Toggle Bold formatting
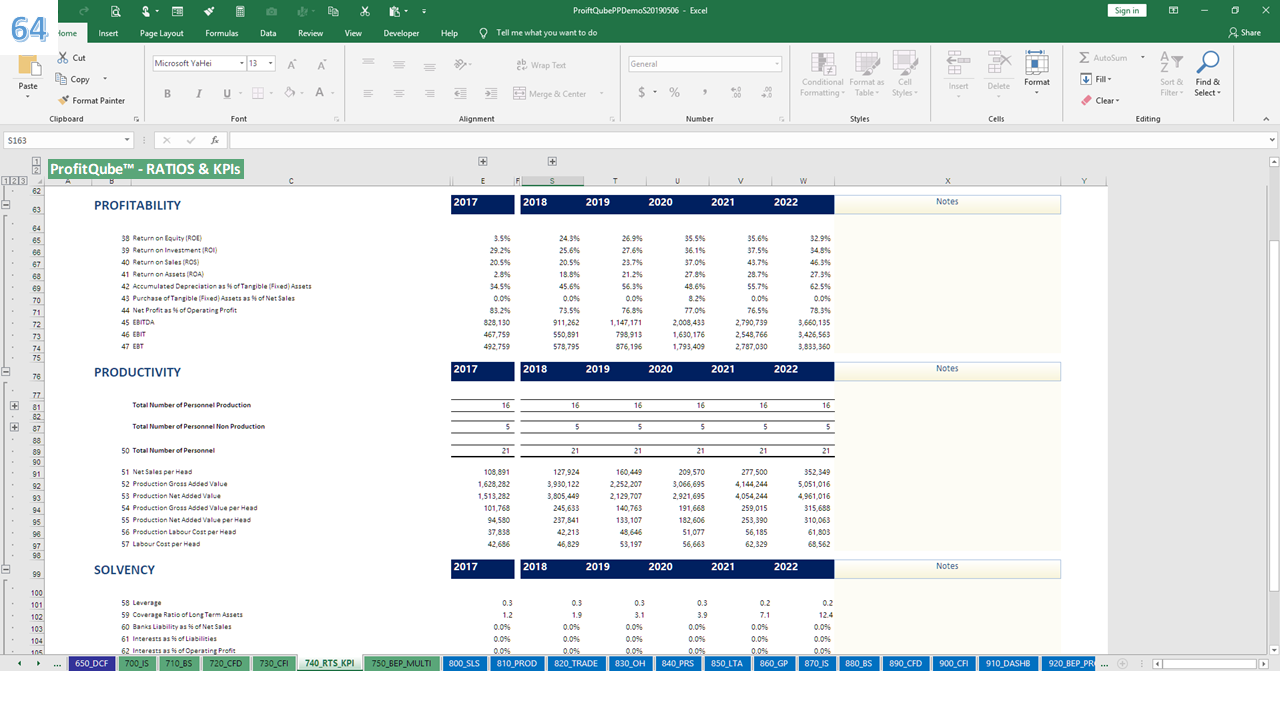1280x720 pixels. point(167,93)
